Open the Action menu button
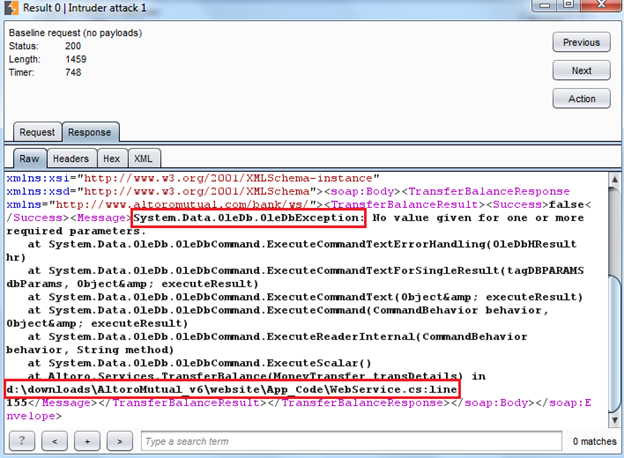Image resolution: width=624 pixels, height=458 pixels. pos(581,99)
